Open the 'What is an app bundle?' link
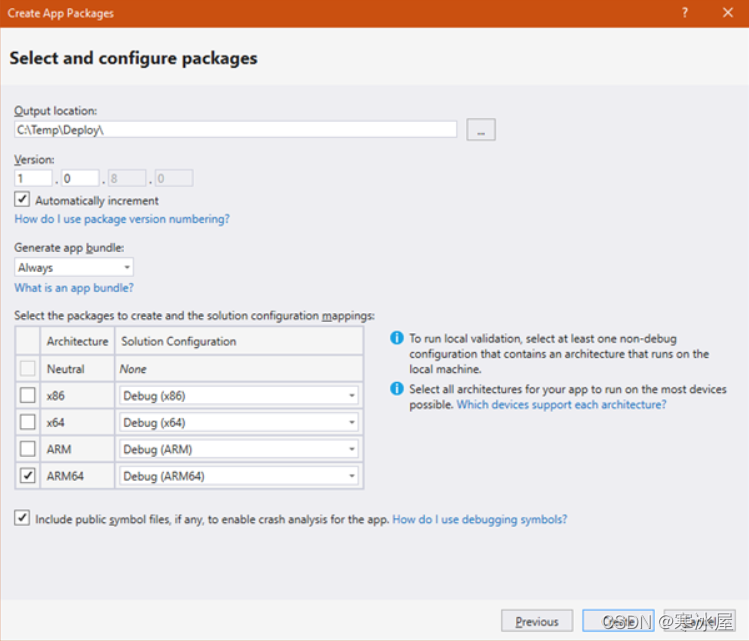749x641 pixels. pyautogui.click(x=74, y=288)
